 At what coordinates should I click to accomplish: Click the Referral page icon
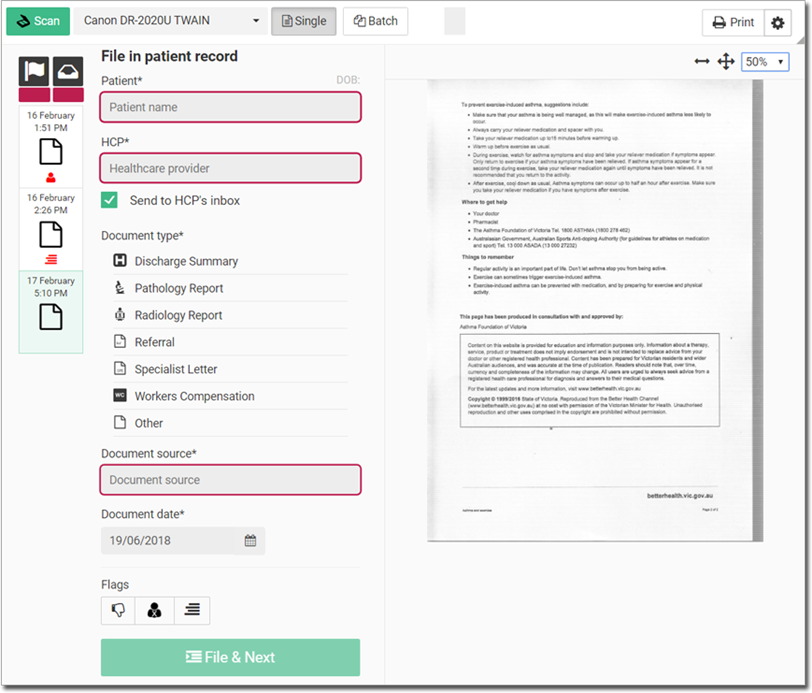tap(120, 341)
